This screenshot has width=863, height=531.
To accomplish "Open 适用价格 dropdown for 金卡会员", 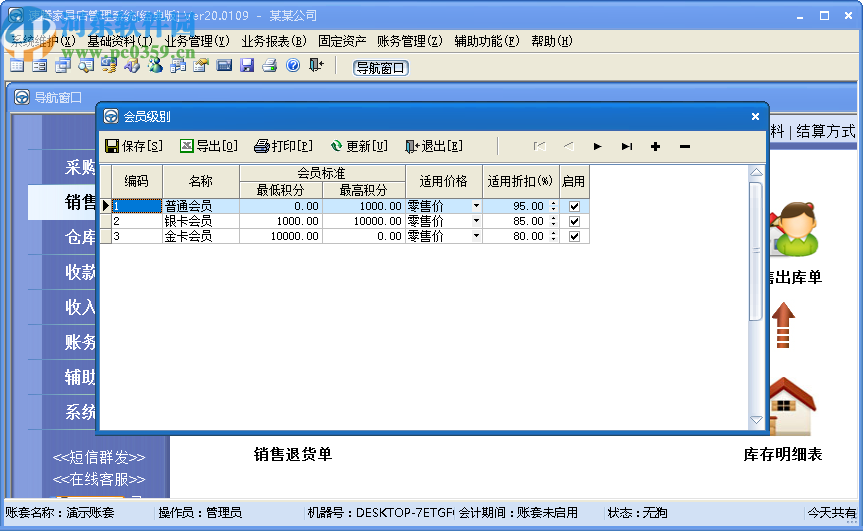I will (476, 236).
